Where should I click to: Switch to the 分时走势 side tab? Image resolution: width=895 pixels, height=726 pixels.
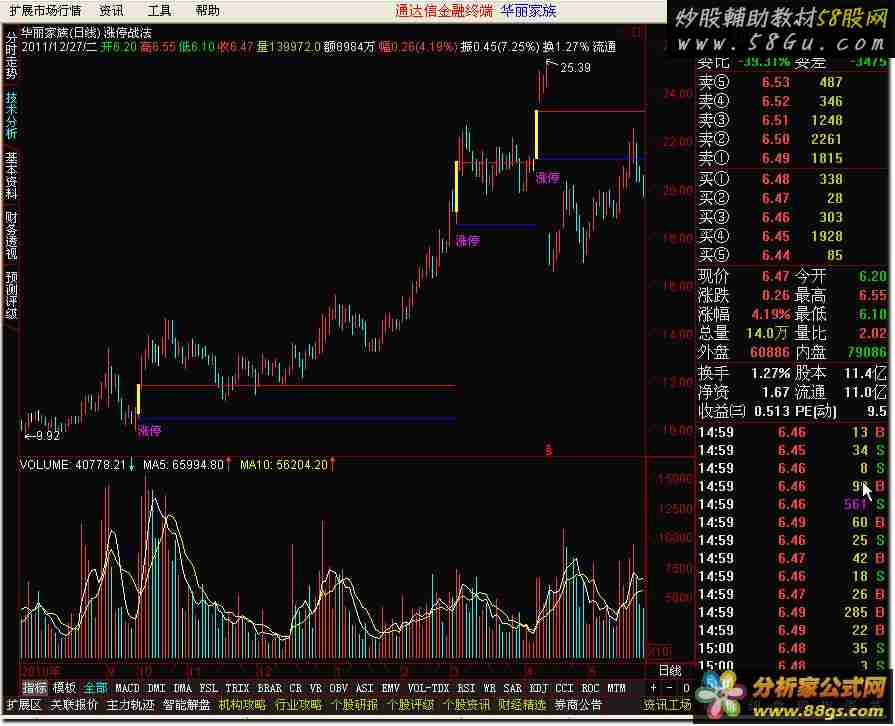pyautogui.click(x=11, y=55)
